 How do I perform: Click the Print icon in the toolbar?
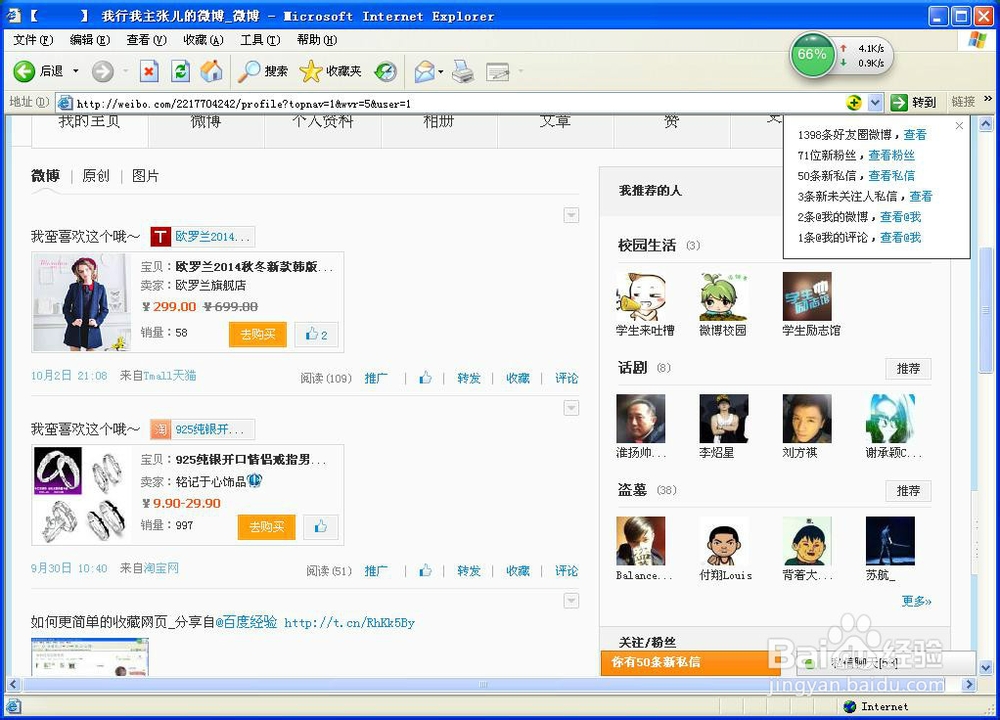[463, 71]
